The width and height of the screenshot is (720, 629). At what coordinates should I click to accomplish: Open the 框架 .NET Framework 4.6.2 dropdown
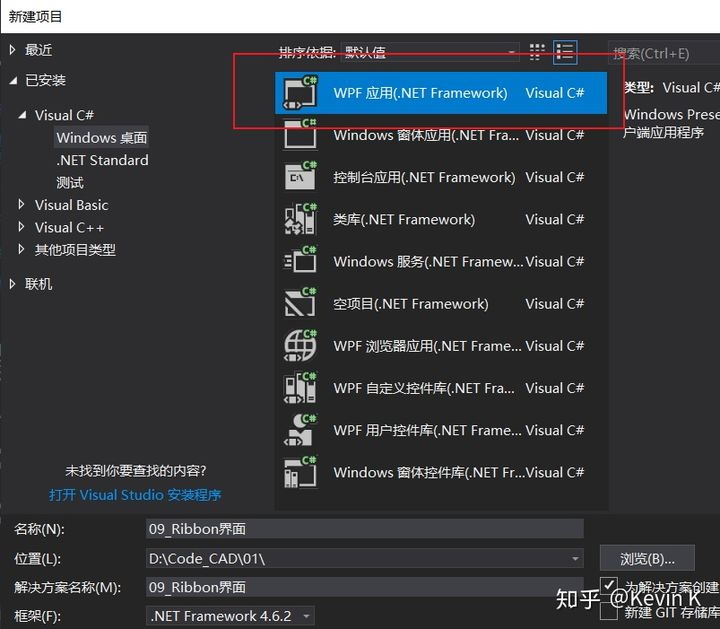230,616
